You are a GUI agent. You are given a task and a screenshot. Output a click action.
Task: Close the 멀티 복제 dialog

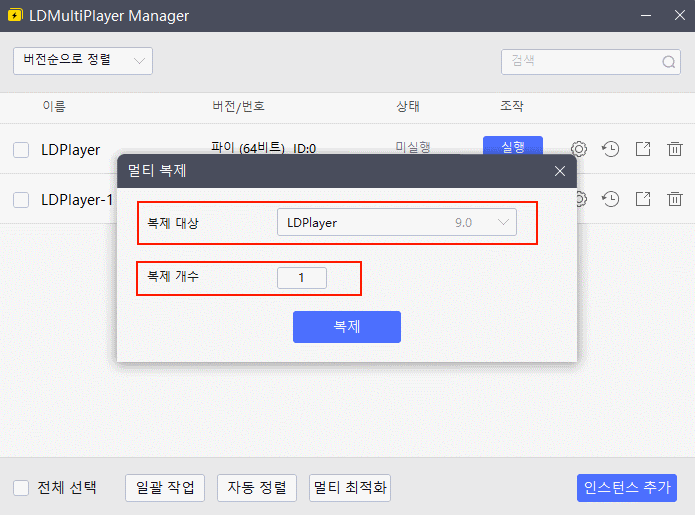click(x=560, y=171)
